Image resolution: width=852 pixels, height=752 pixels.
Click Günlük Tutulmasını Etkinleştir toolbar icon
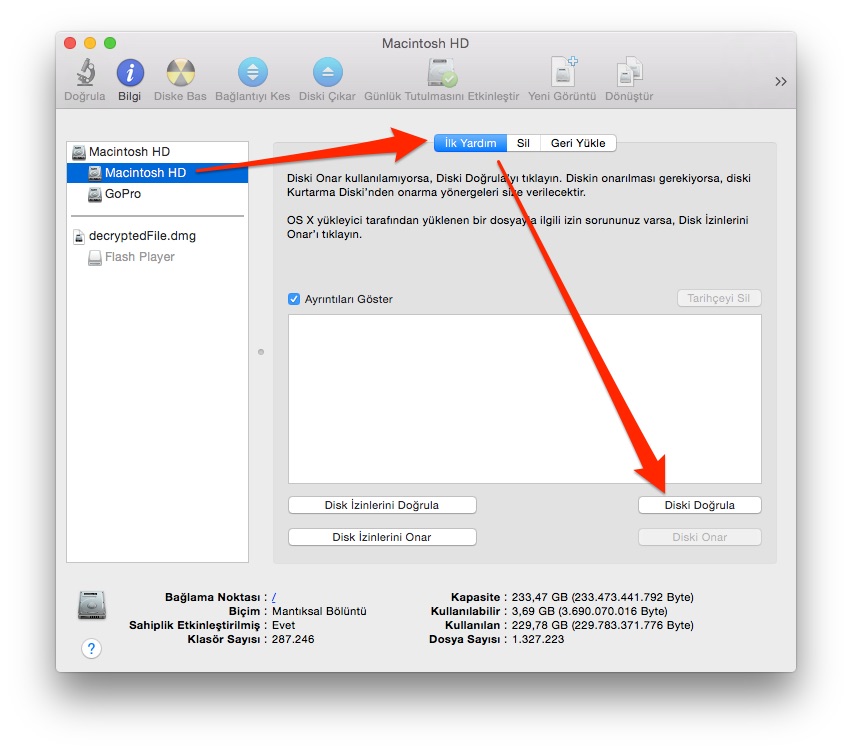[x=441, y=74]
